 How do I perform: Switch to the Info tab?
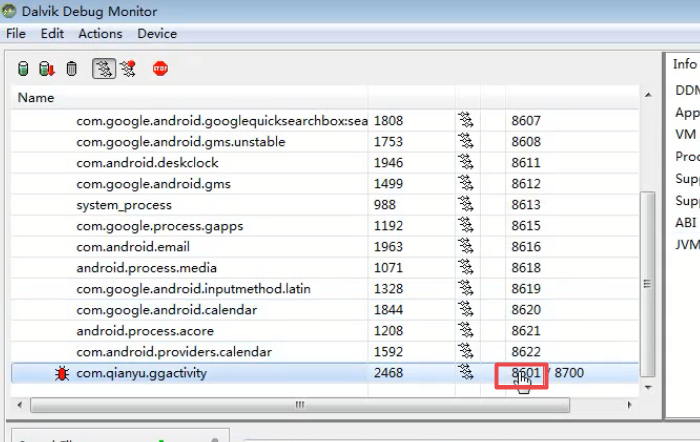tap(685, 64)
